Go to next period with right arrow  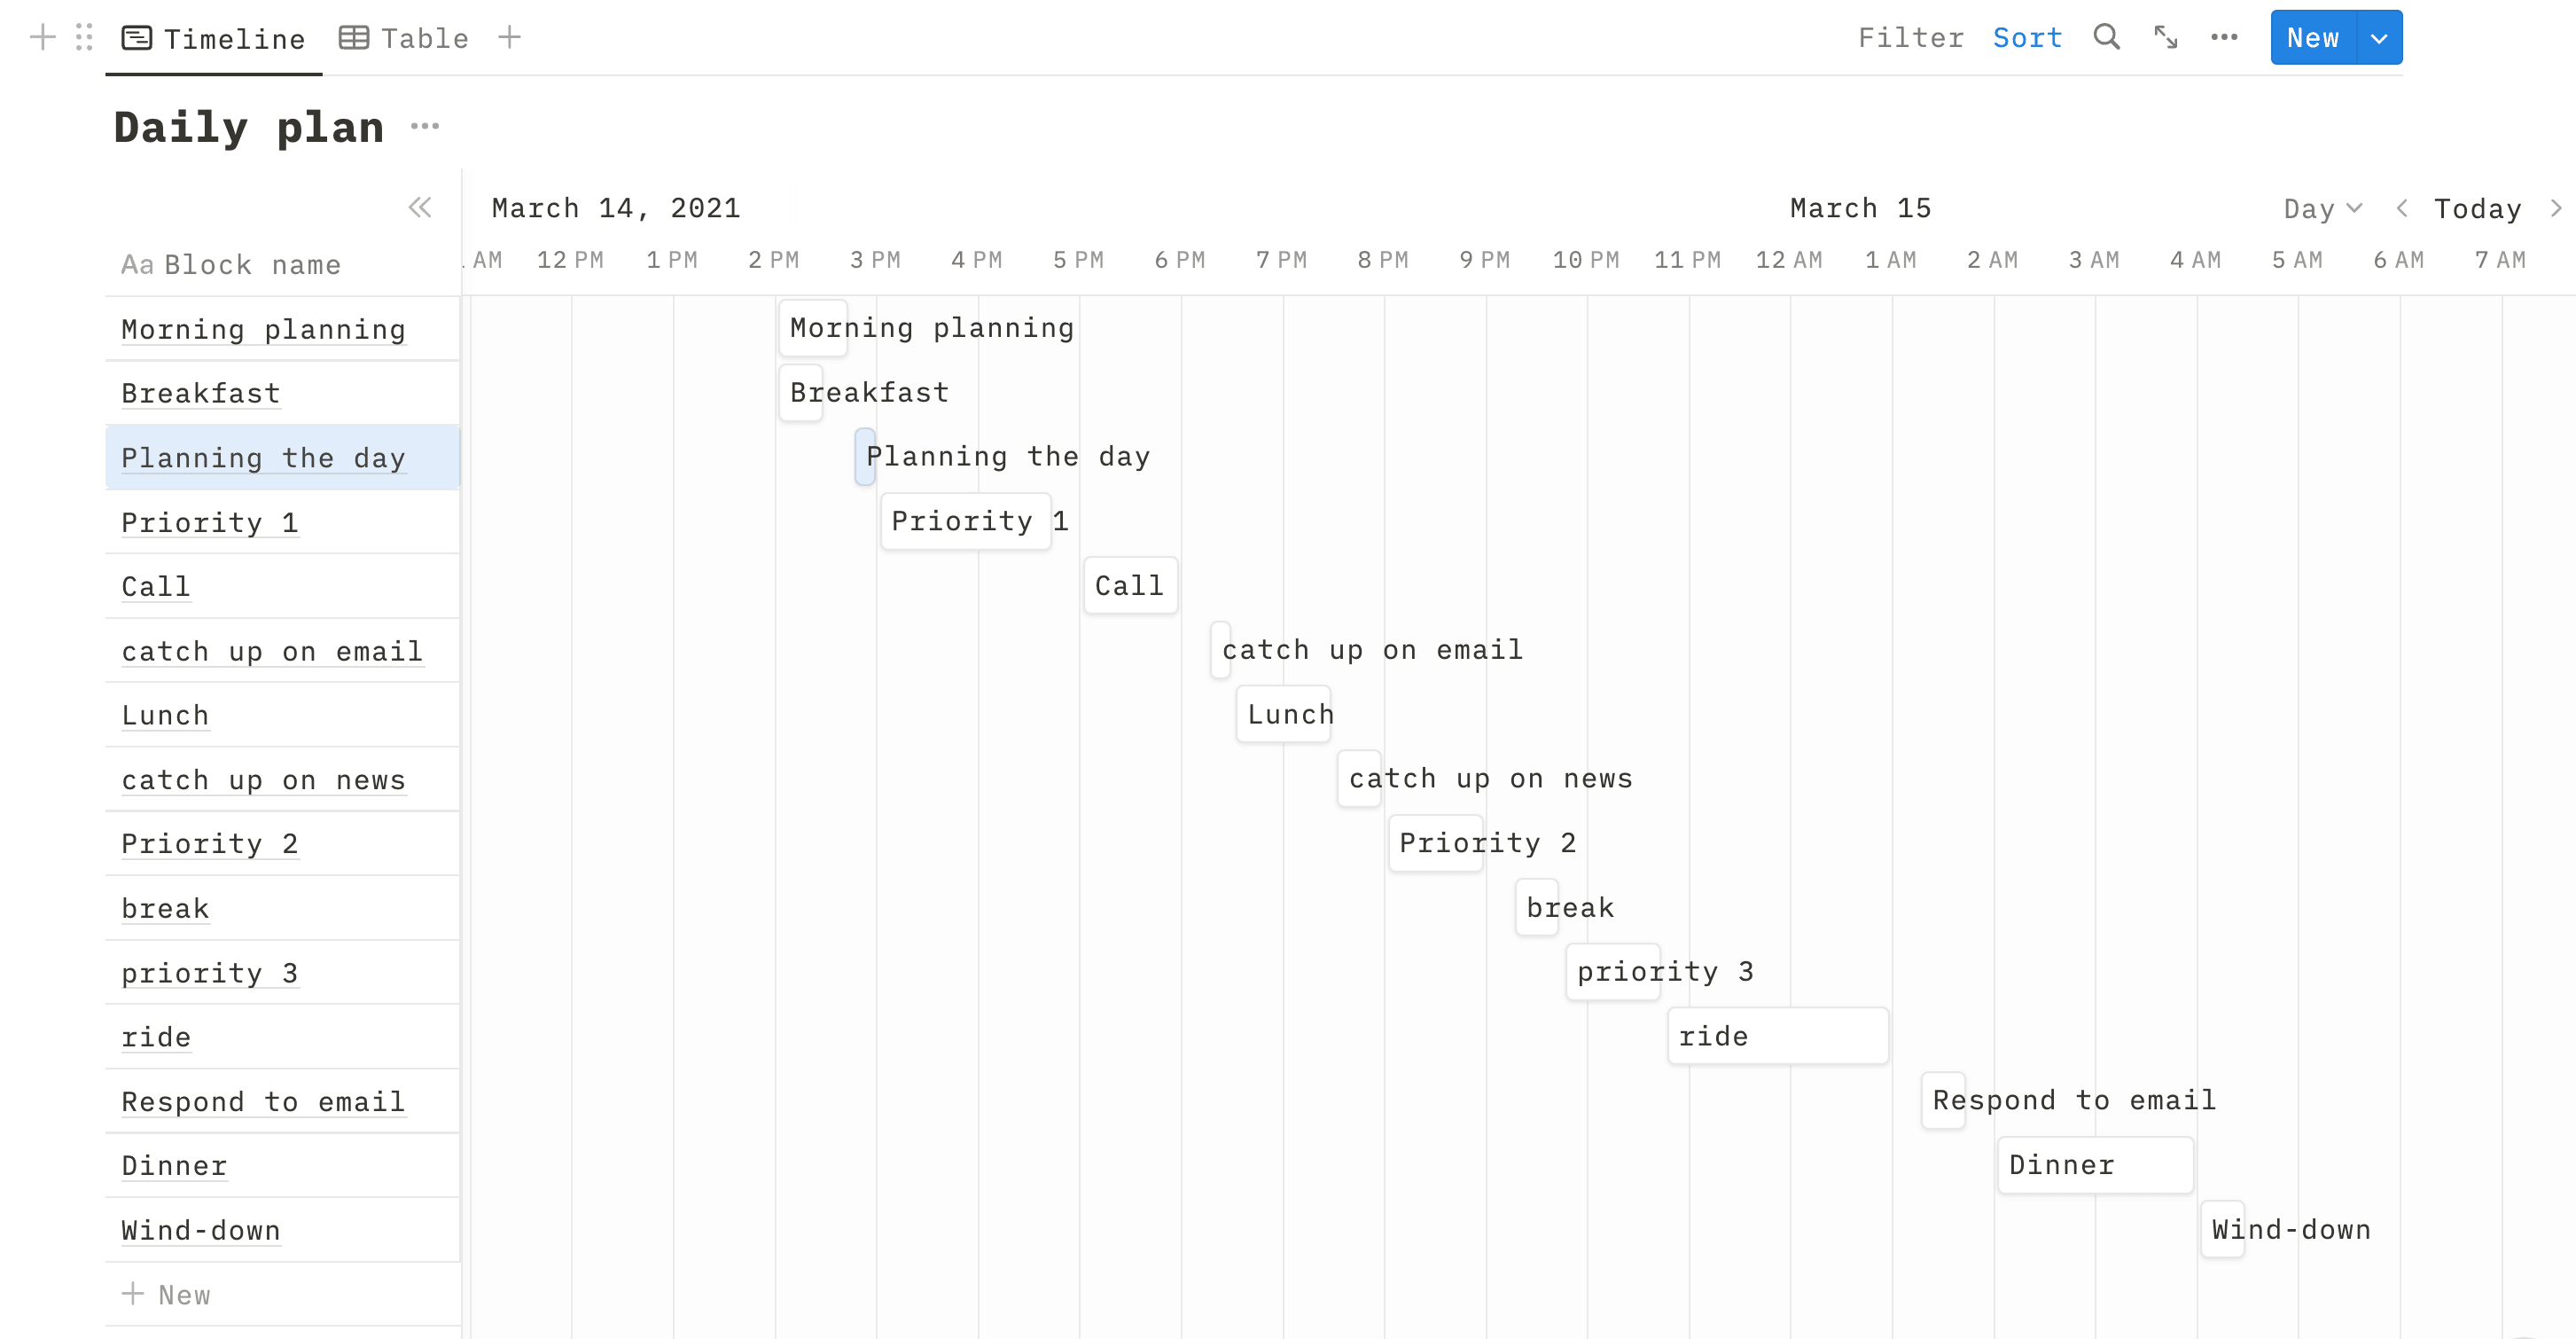tap(2555, 208)
